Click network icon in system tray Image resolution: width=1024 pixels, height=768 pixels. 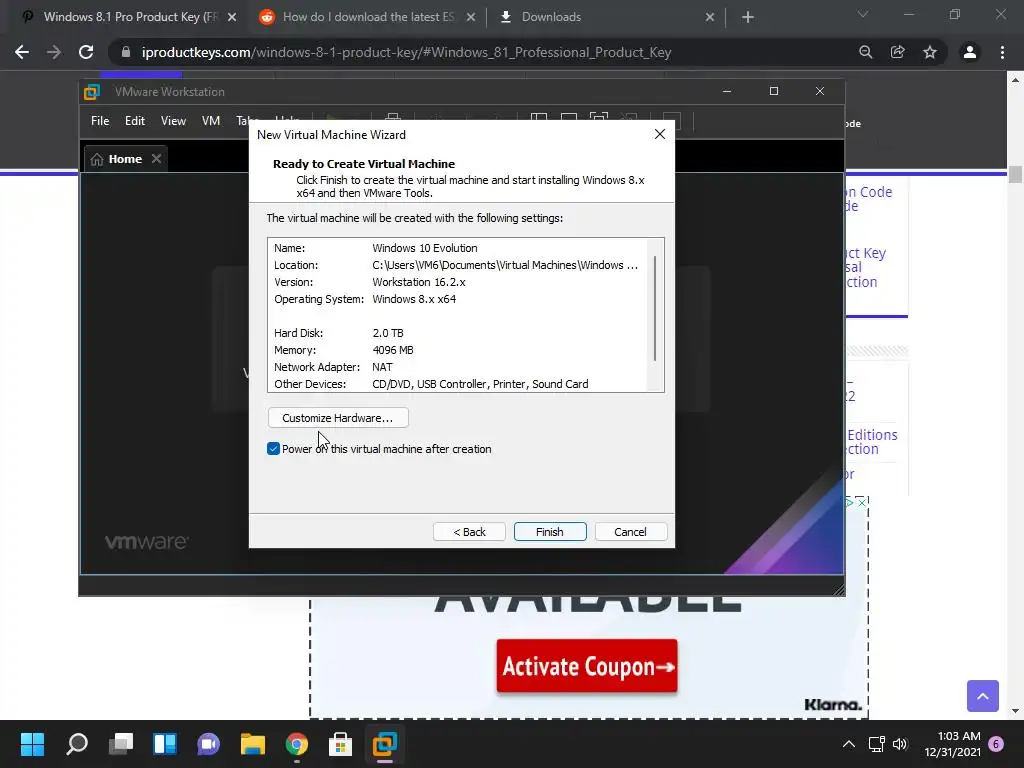tap(876, 744)
